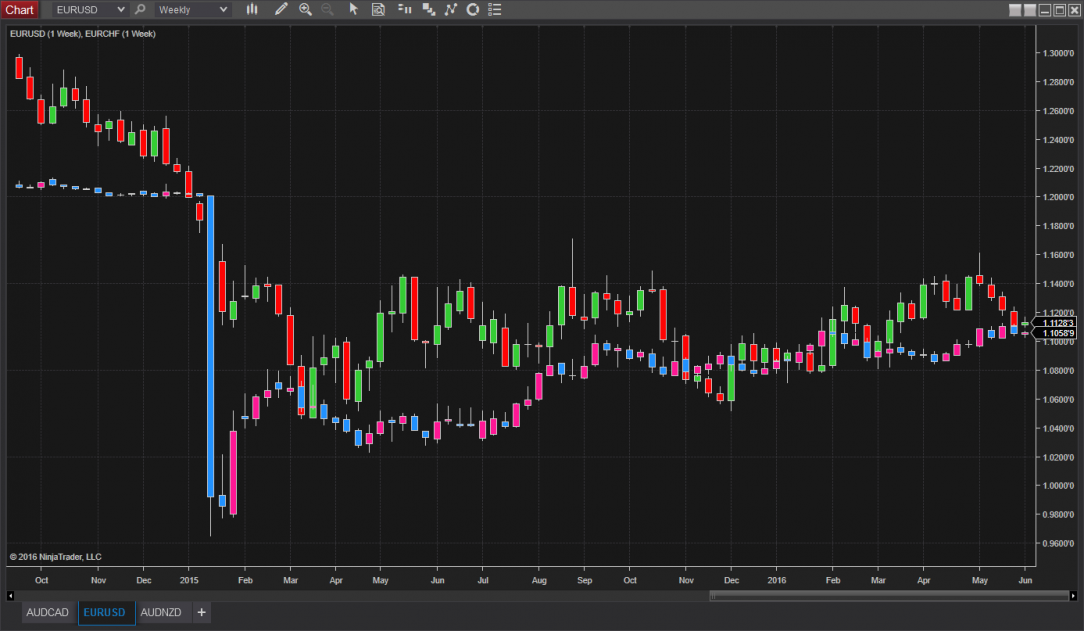The image size is (1084, 631).
Task: Open the chart properties list icon
Action: 494,10
